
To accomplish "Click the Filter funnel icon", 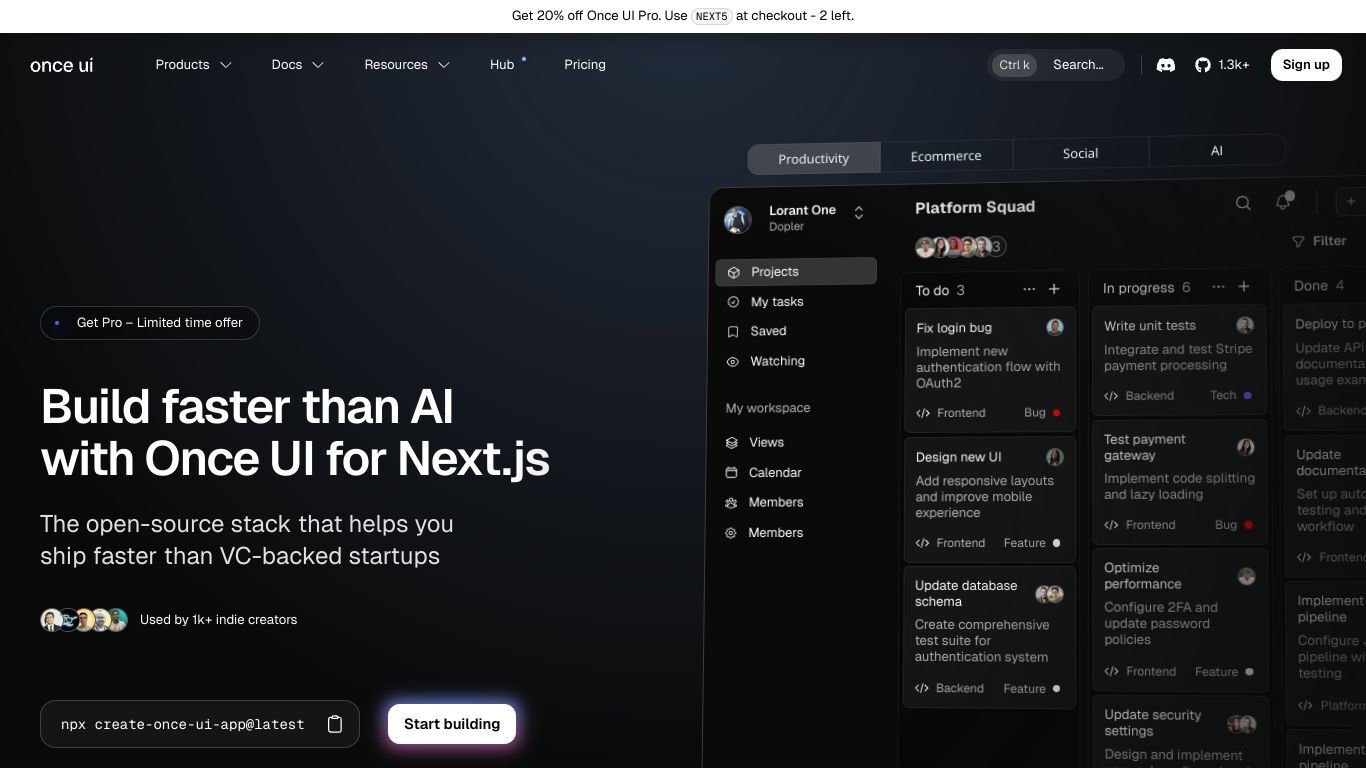I will [1298, 241].
